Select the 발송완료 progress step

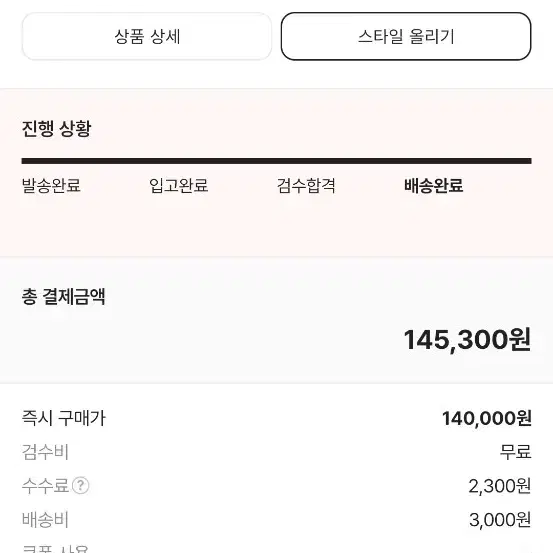(x=51, y=186)
